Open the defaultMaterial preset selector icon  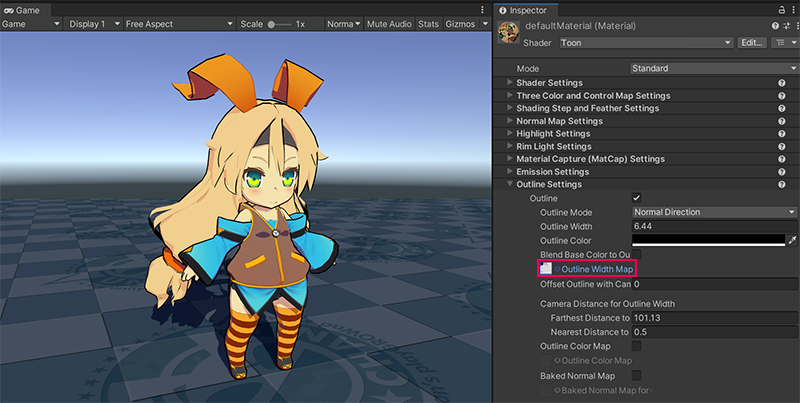click(785, 26)
